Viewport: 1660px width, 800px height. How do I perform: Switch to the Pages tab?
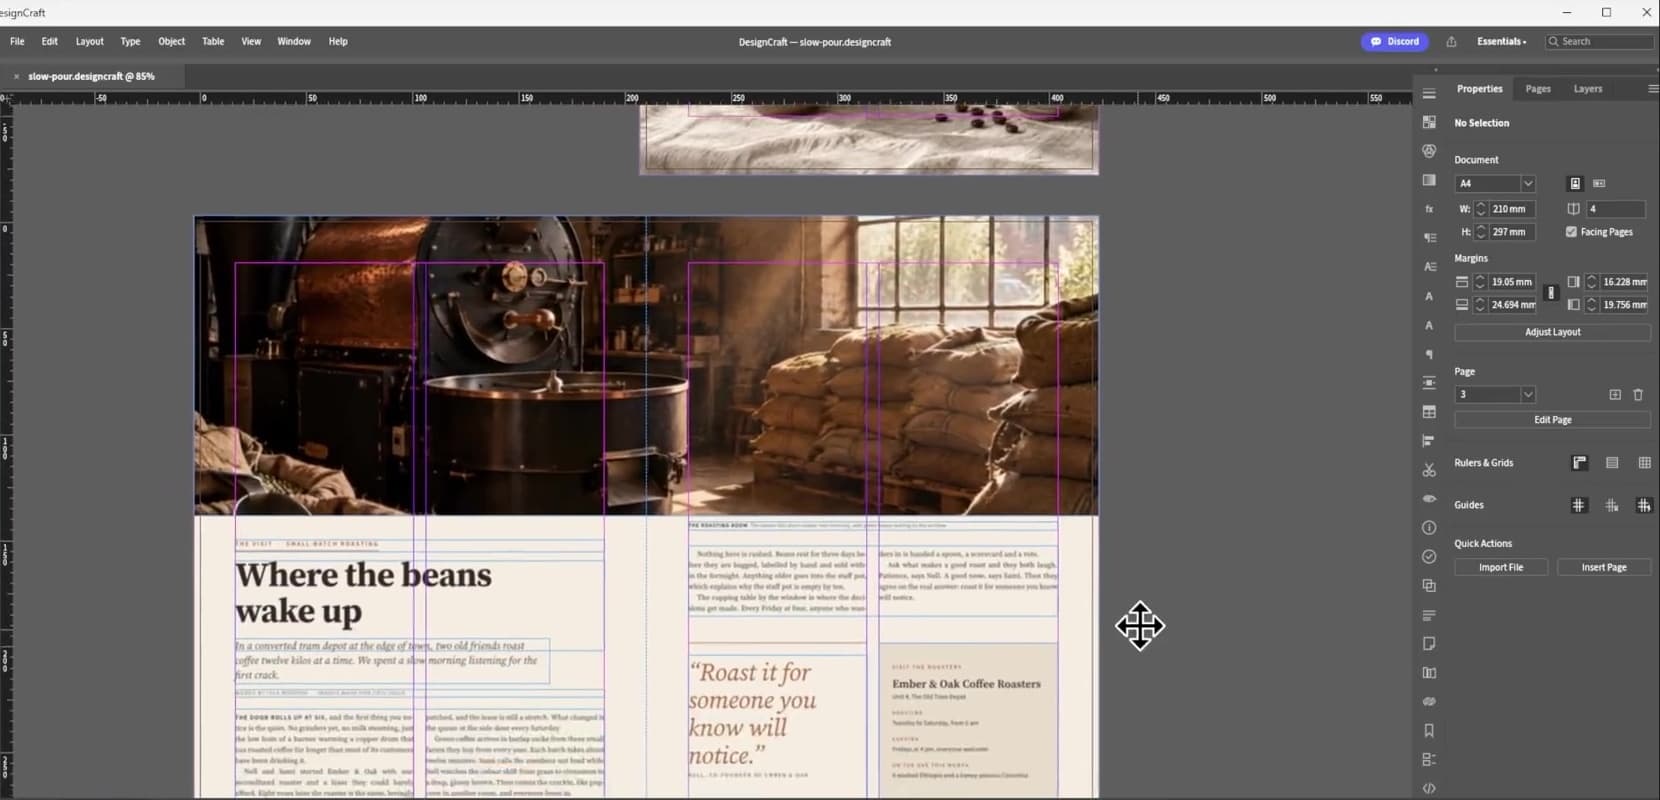pyautogui.click(x=1538, y=89)
